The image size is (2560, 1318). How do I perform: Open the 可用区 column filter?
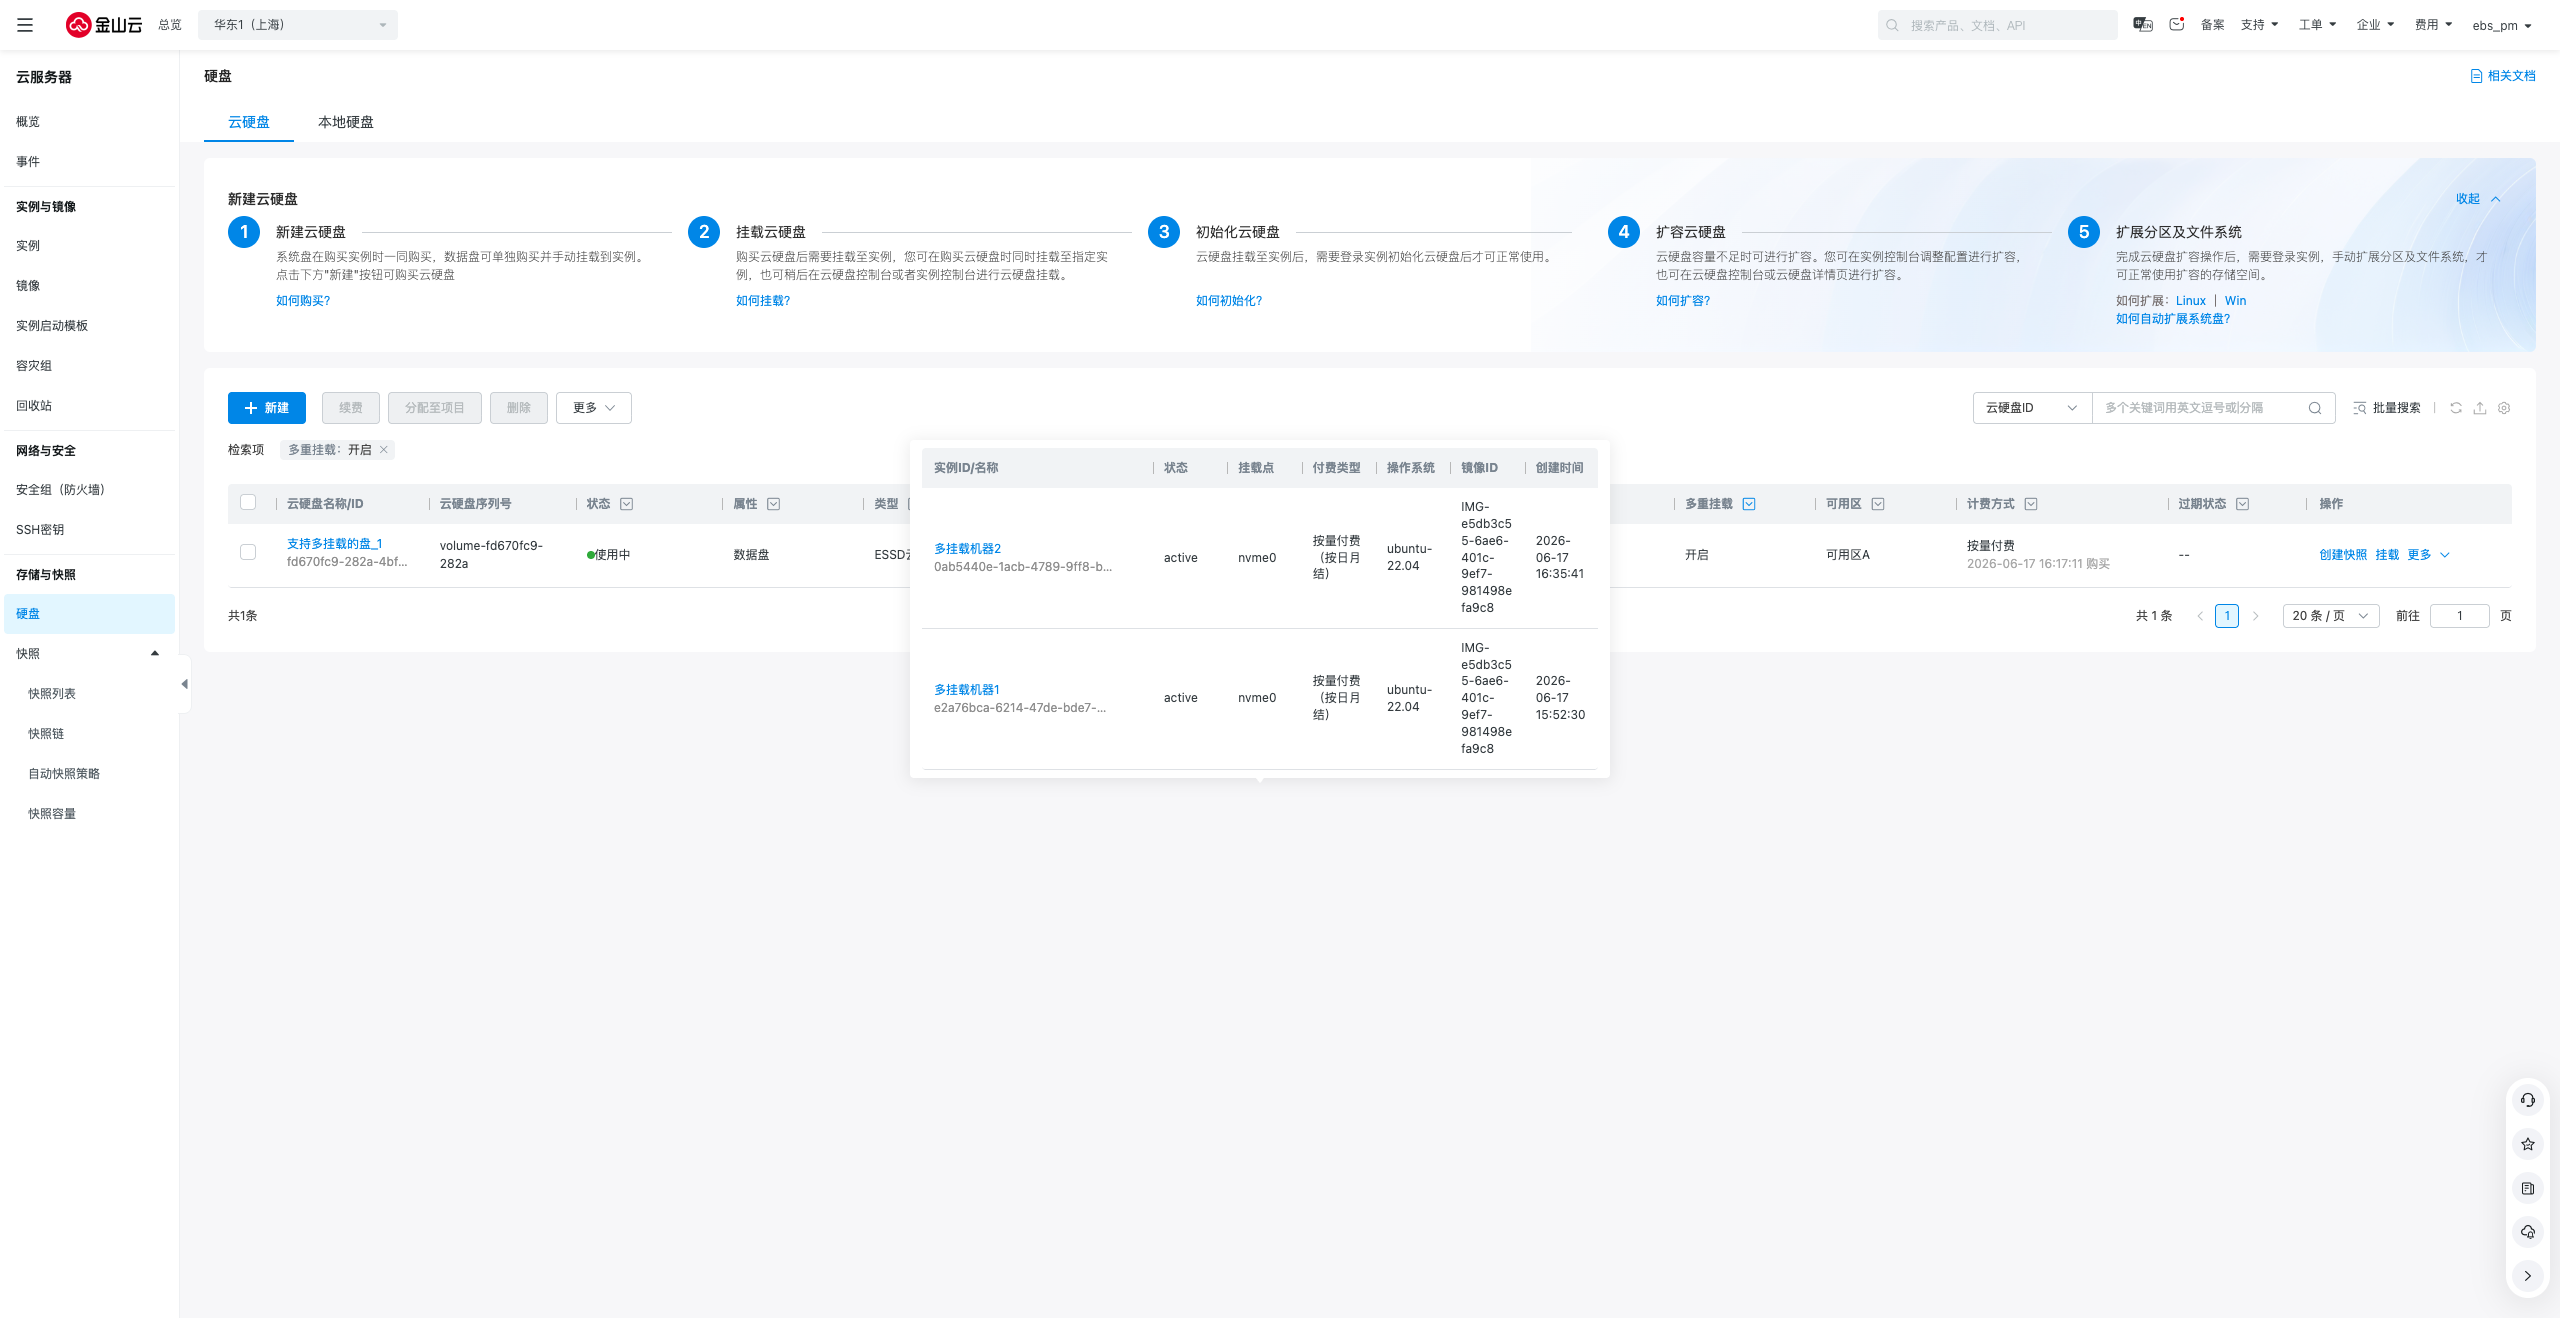click(1877, 504)
